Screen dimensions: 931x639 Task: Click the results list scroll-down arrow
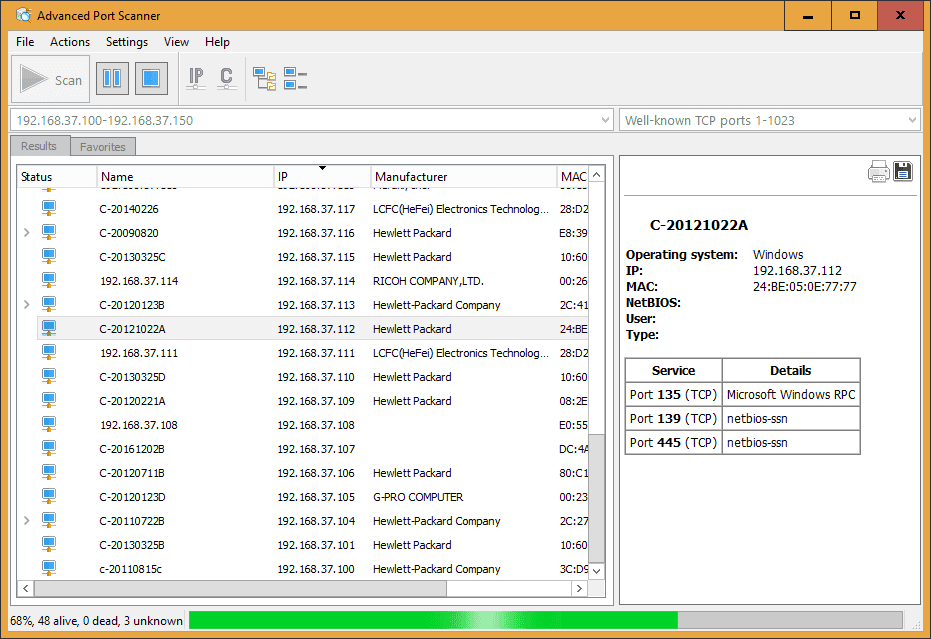597,570
